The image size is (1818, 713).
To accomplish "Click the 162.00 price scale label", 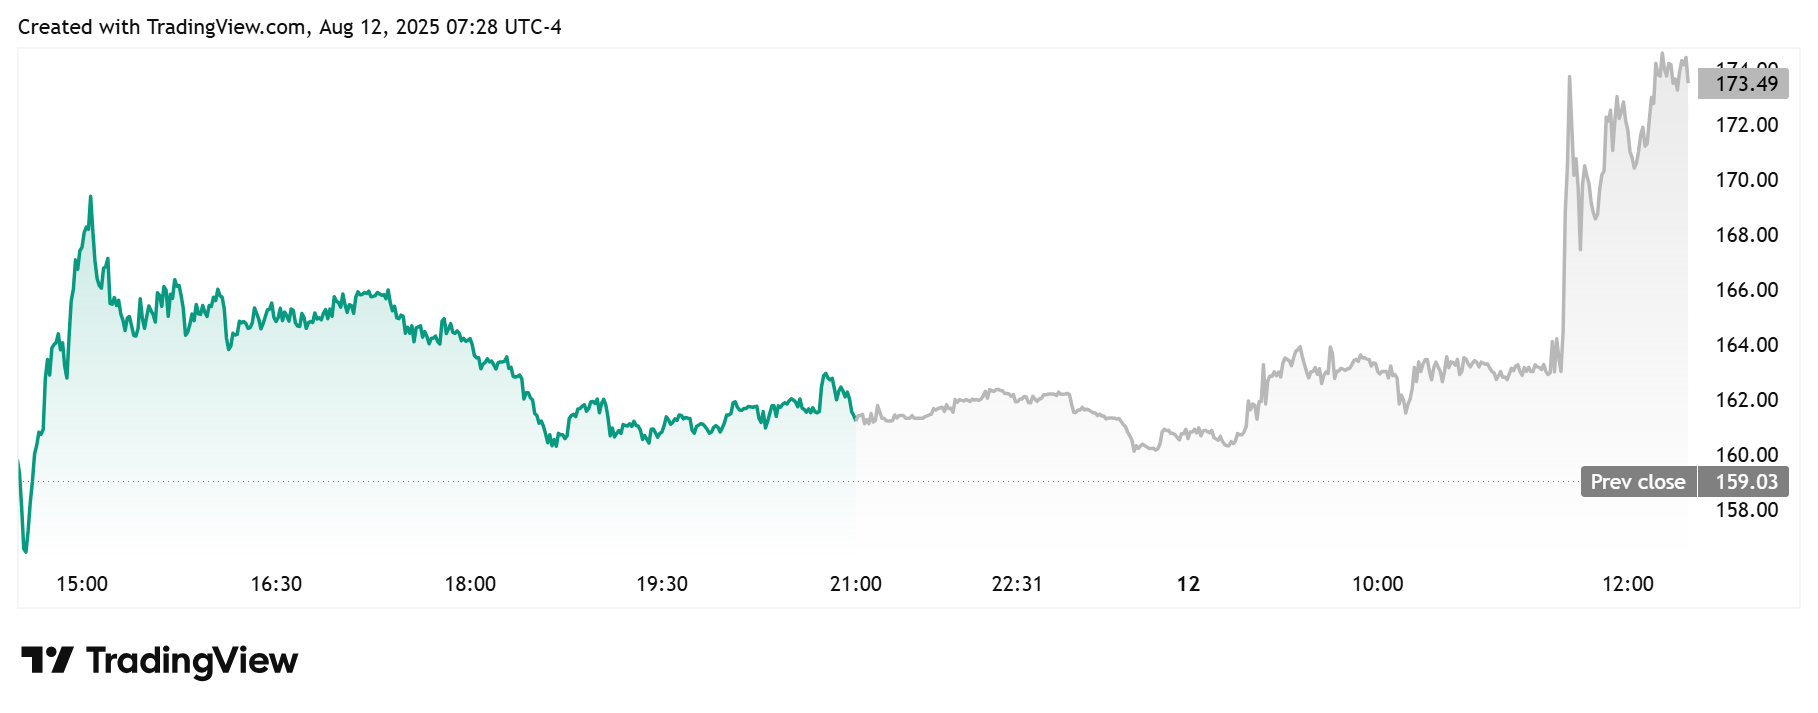I will point(1746,400).
